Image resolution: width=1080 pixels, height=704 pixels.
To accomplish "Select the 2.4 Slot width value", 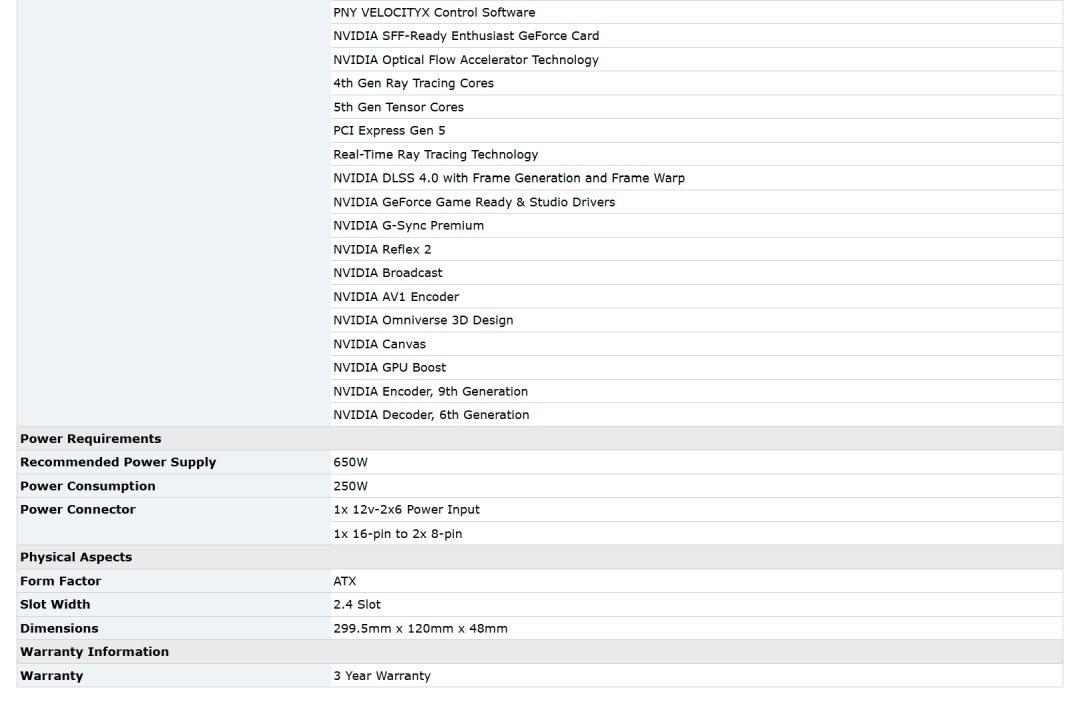I will coord(357,605).
